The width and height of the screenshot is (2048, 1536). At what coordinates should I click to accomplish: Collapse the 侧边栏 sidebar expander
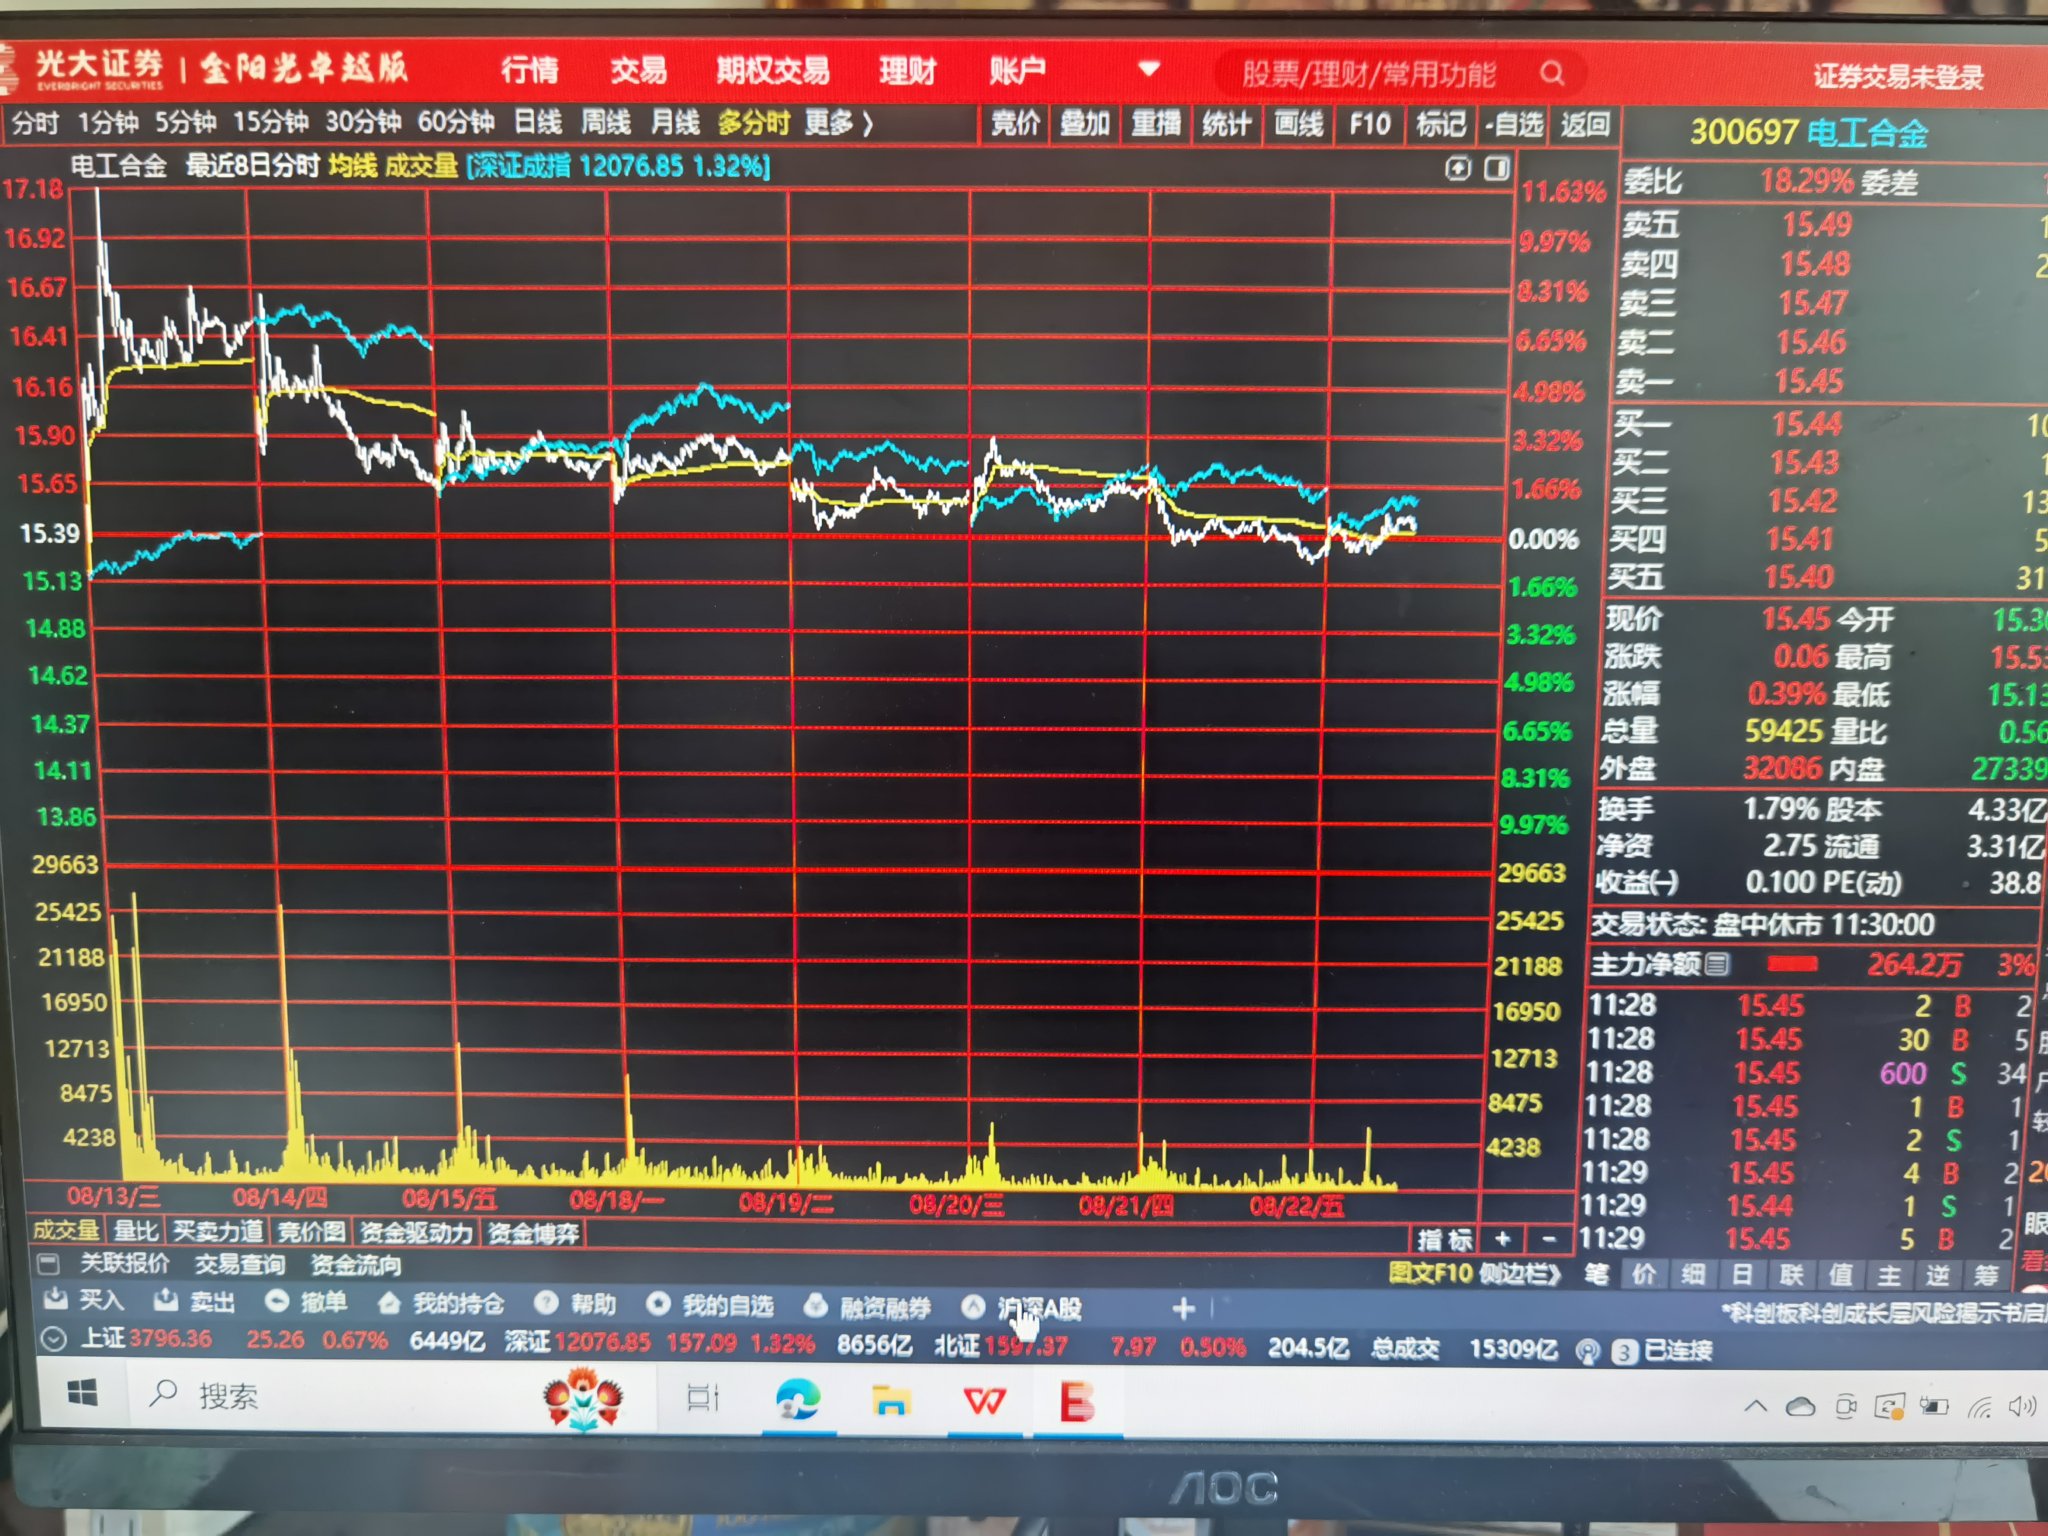coord(1520,1274)
